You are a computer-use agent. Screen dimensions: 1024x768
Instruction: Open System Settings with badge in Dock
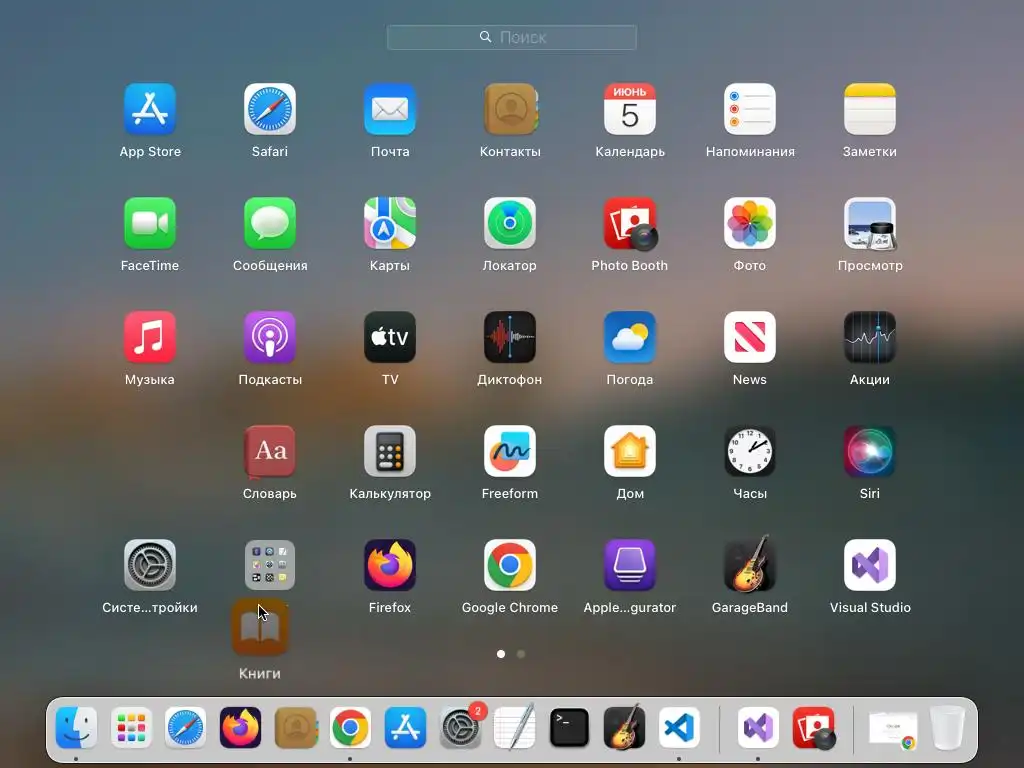[x=460, y=728]
